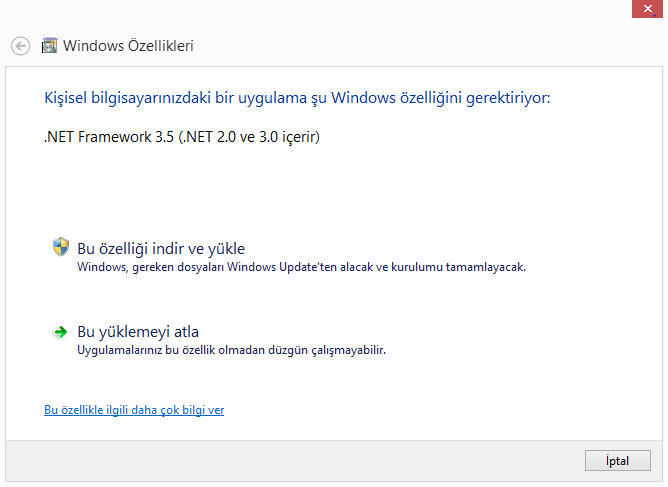
Task: Click '.NET Framework 3.5 (.NET 2.0 ve 3.0 içerir)' text
Action: (182, 137)
